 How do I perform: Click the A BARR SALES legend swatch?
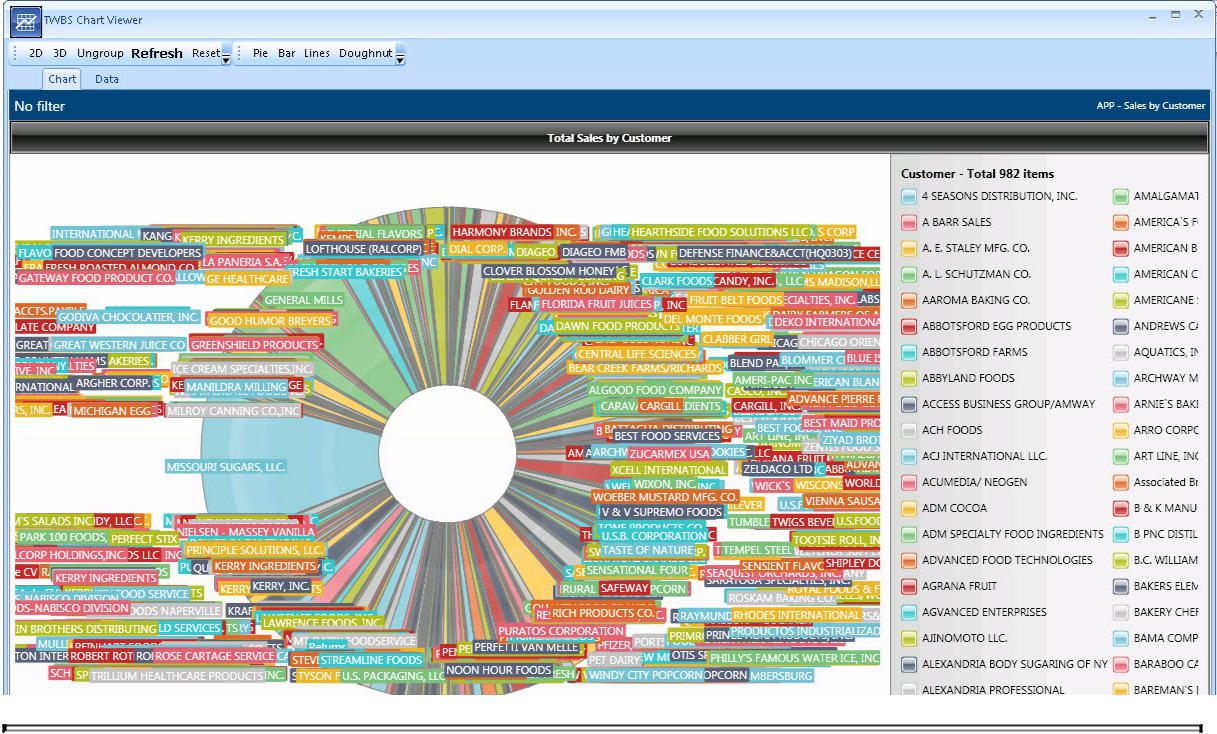[x=909, y=222]
